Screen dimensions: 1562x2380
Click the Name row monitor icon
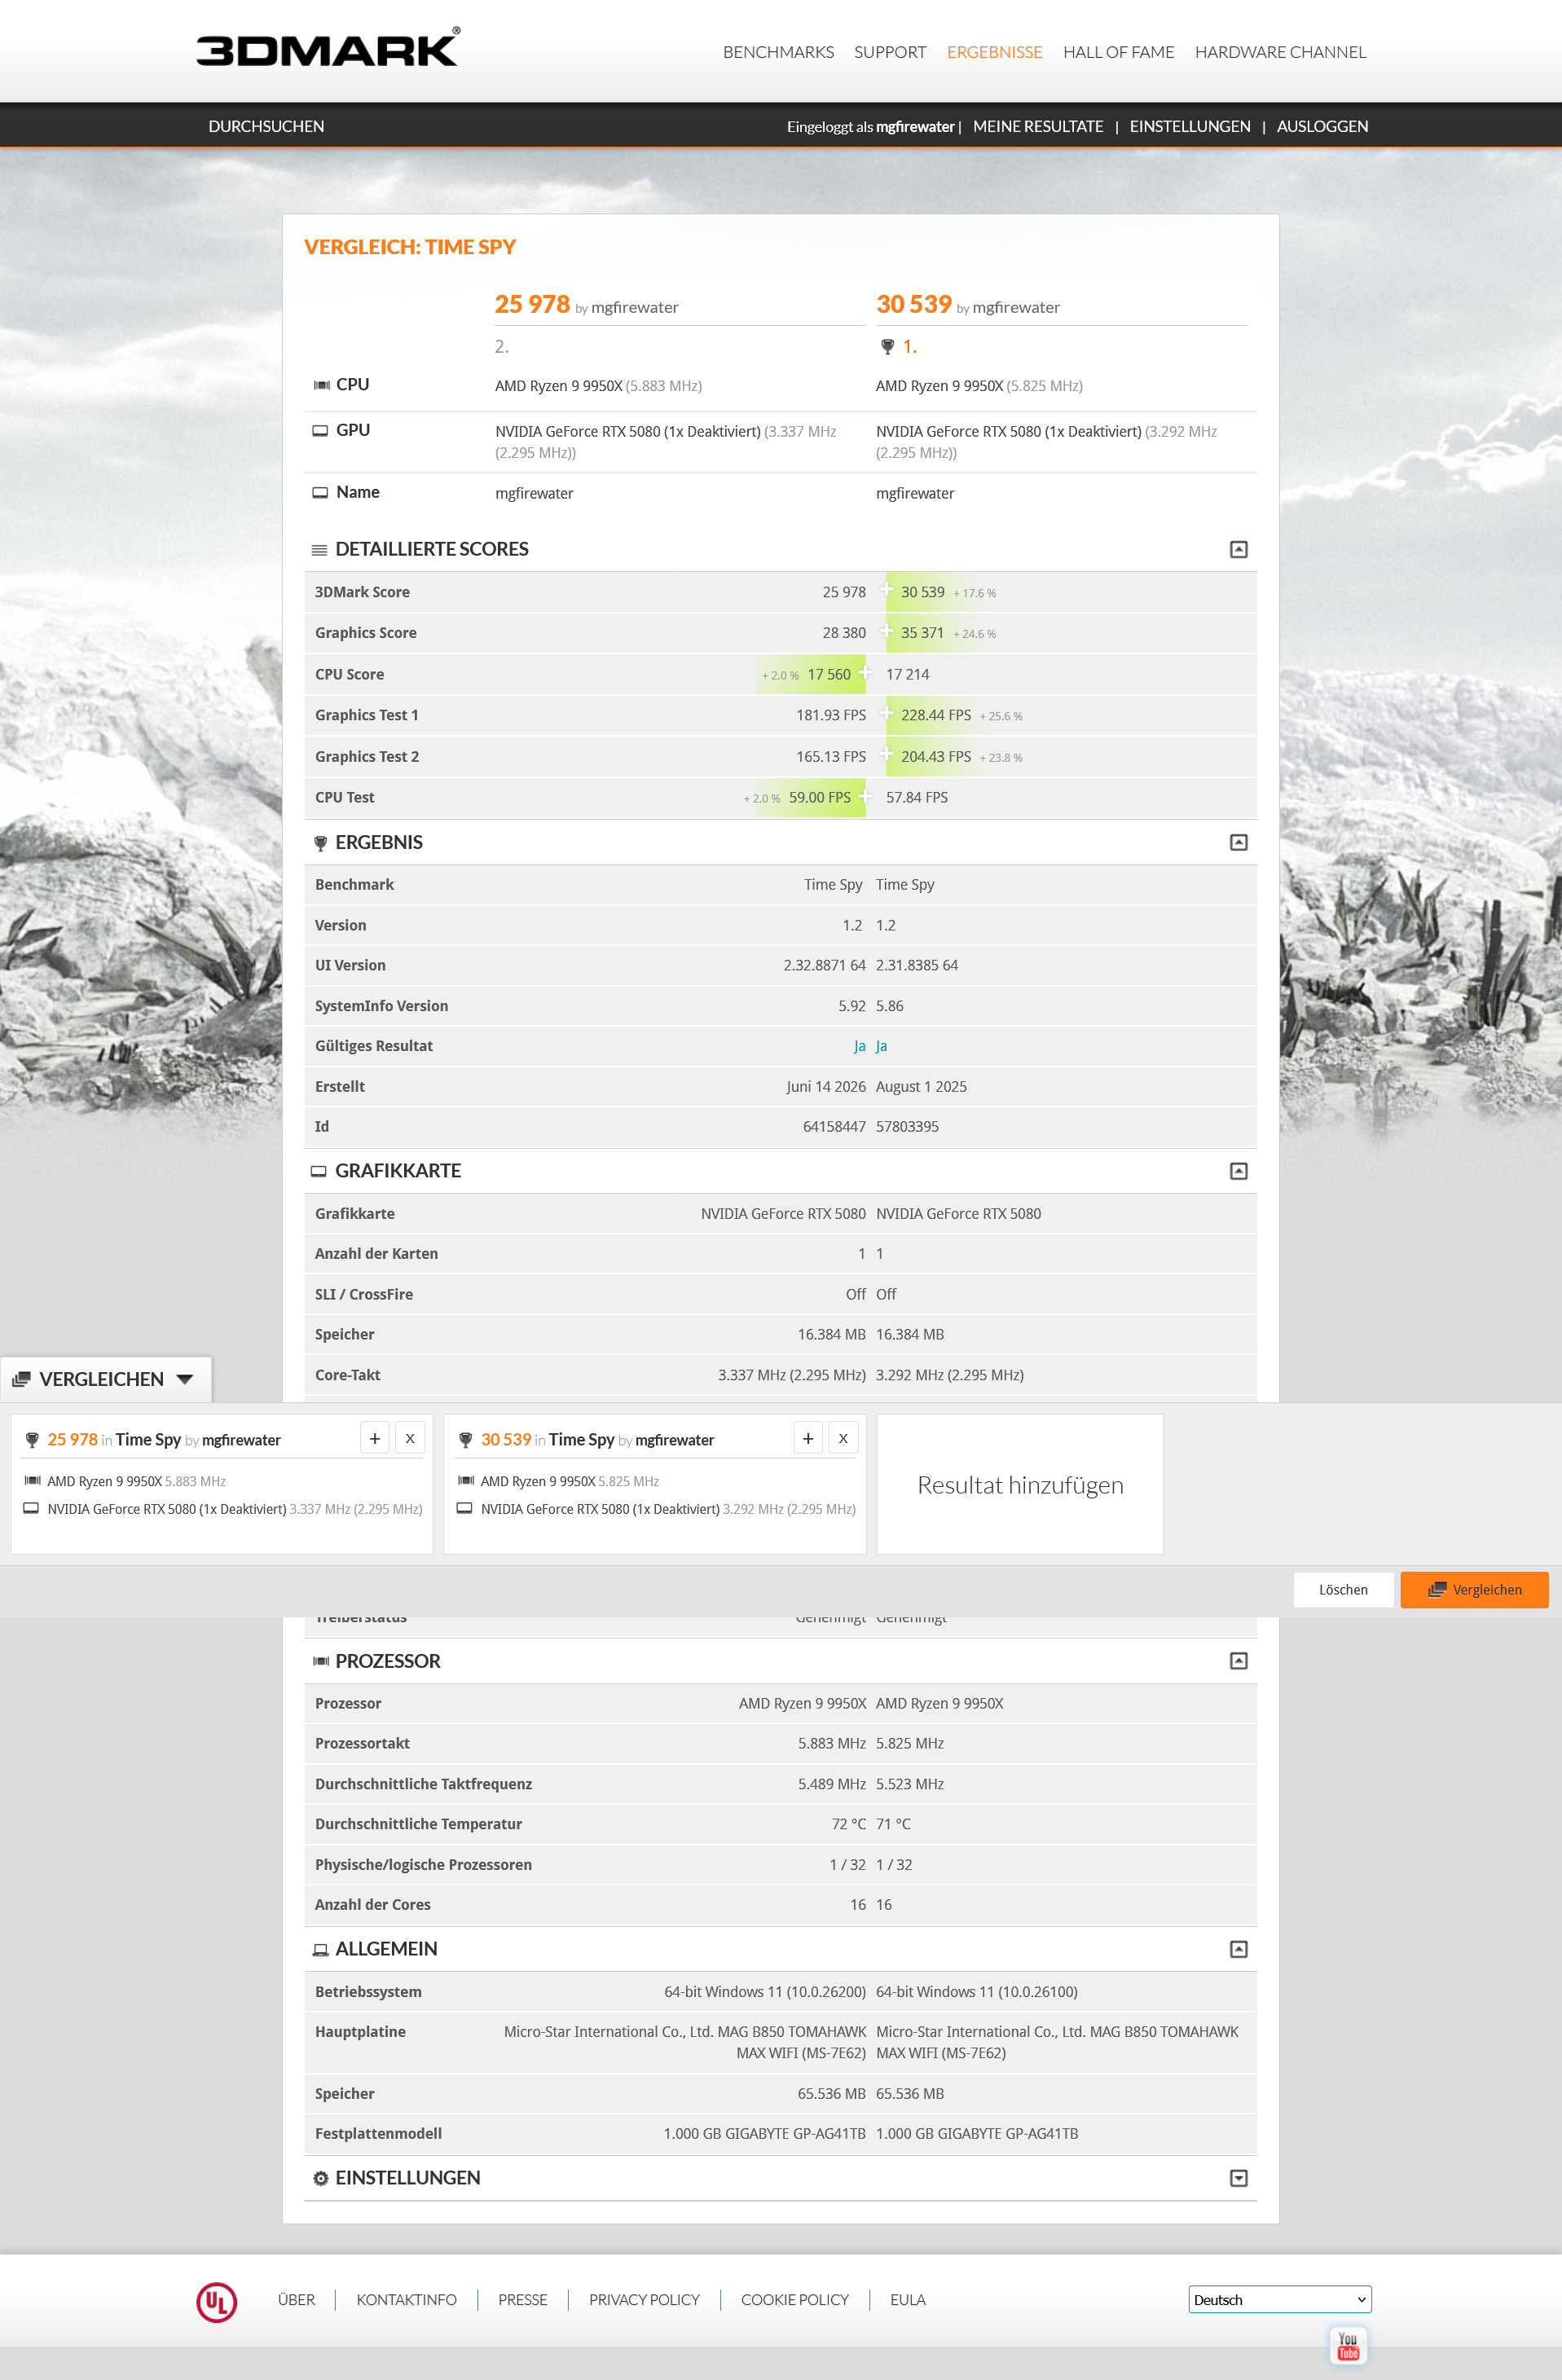click(320, 493)
